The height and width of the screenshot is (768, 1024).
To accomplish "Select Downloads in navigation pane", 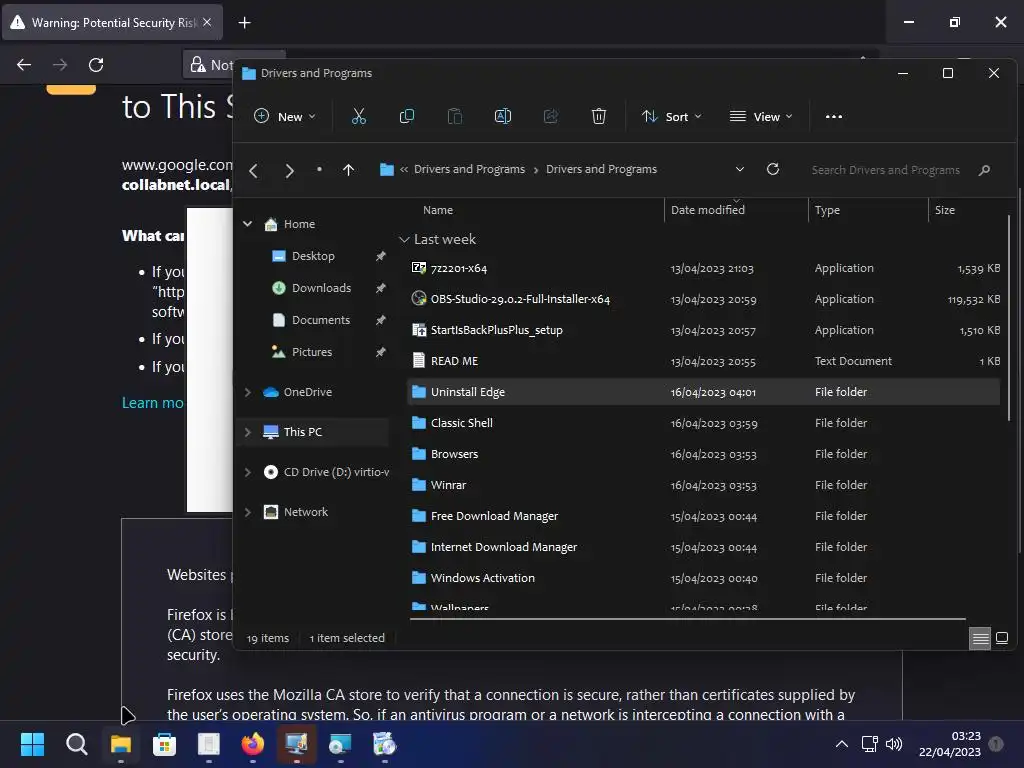I will 321,288.
